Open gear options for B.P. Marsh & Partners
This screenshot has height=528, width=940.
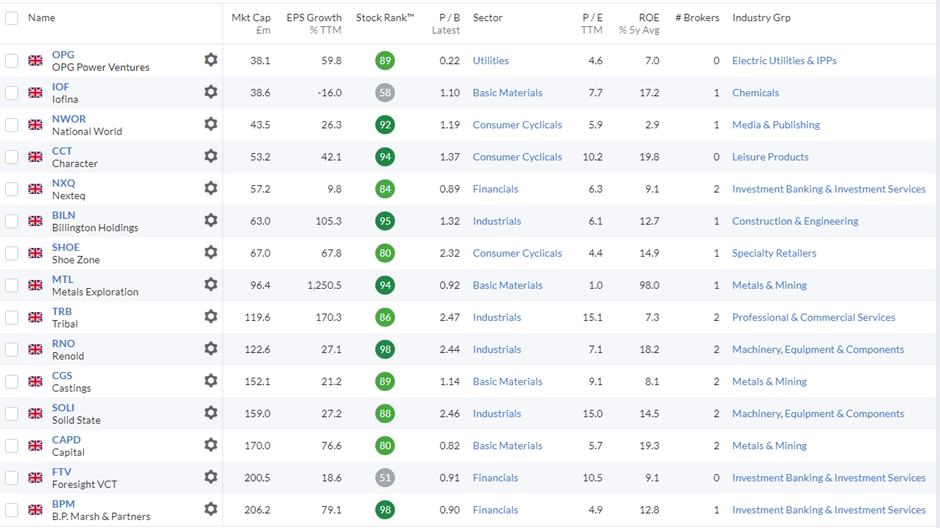[210, 509]
